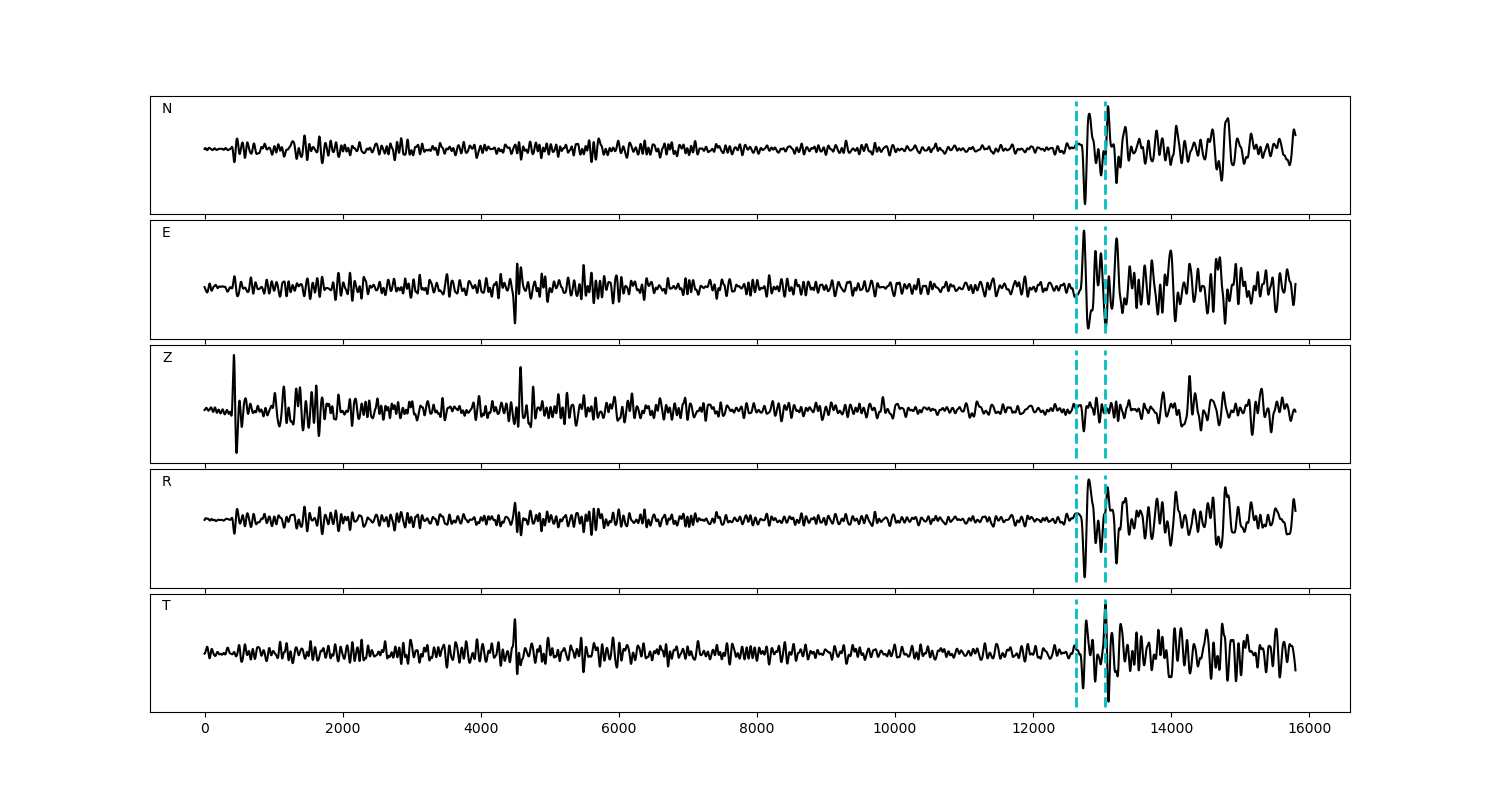Screen dimensions: 1500x800
Task: Select the Z component label
Action: (x=167, y=358)
